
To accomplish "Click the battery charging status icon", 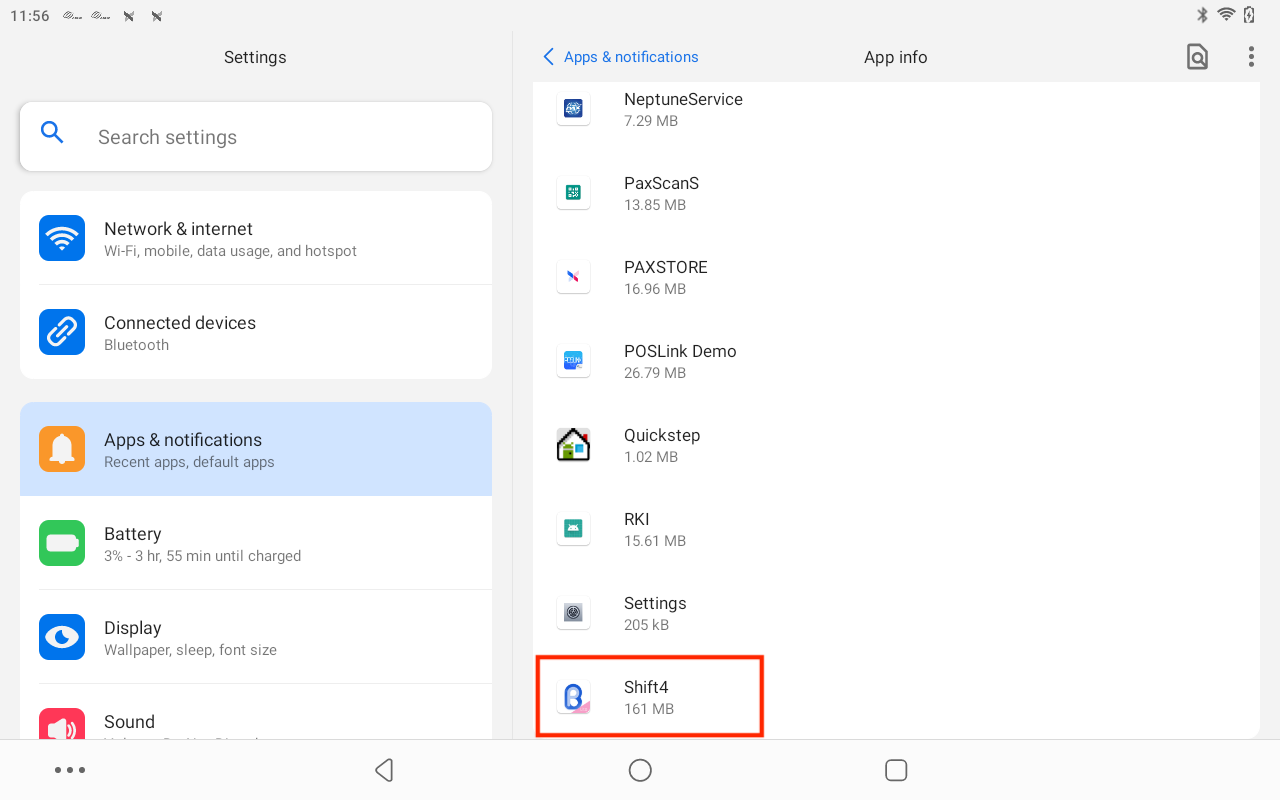I will coord(1249,15).
